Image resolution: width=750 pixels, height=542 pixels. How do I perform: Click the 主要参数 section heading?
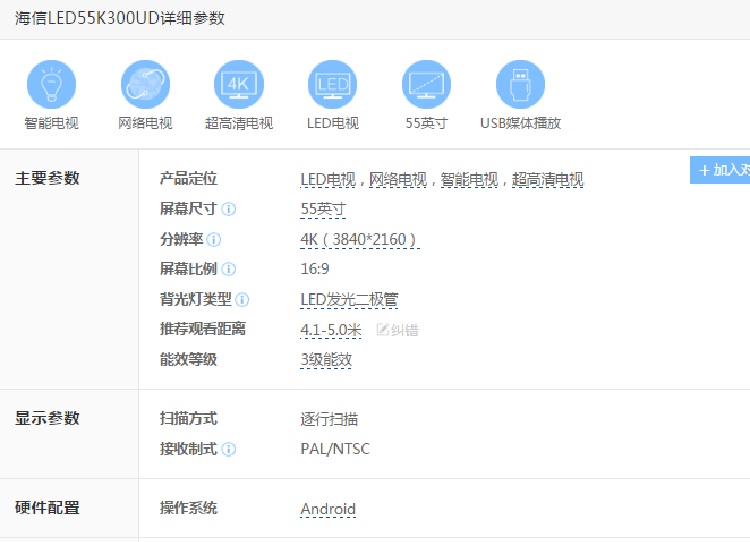47,178
